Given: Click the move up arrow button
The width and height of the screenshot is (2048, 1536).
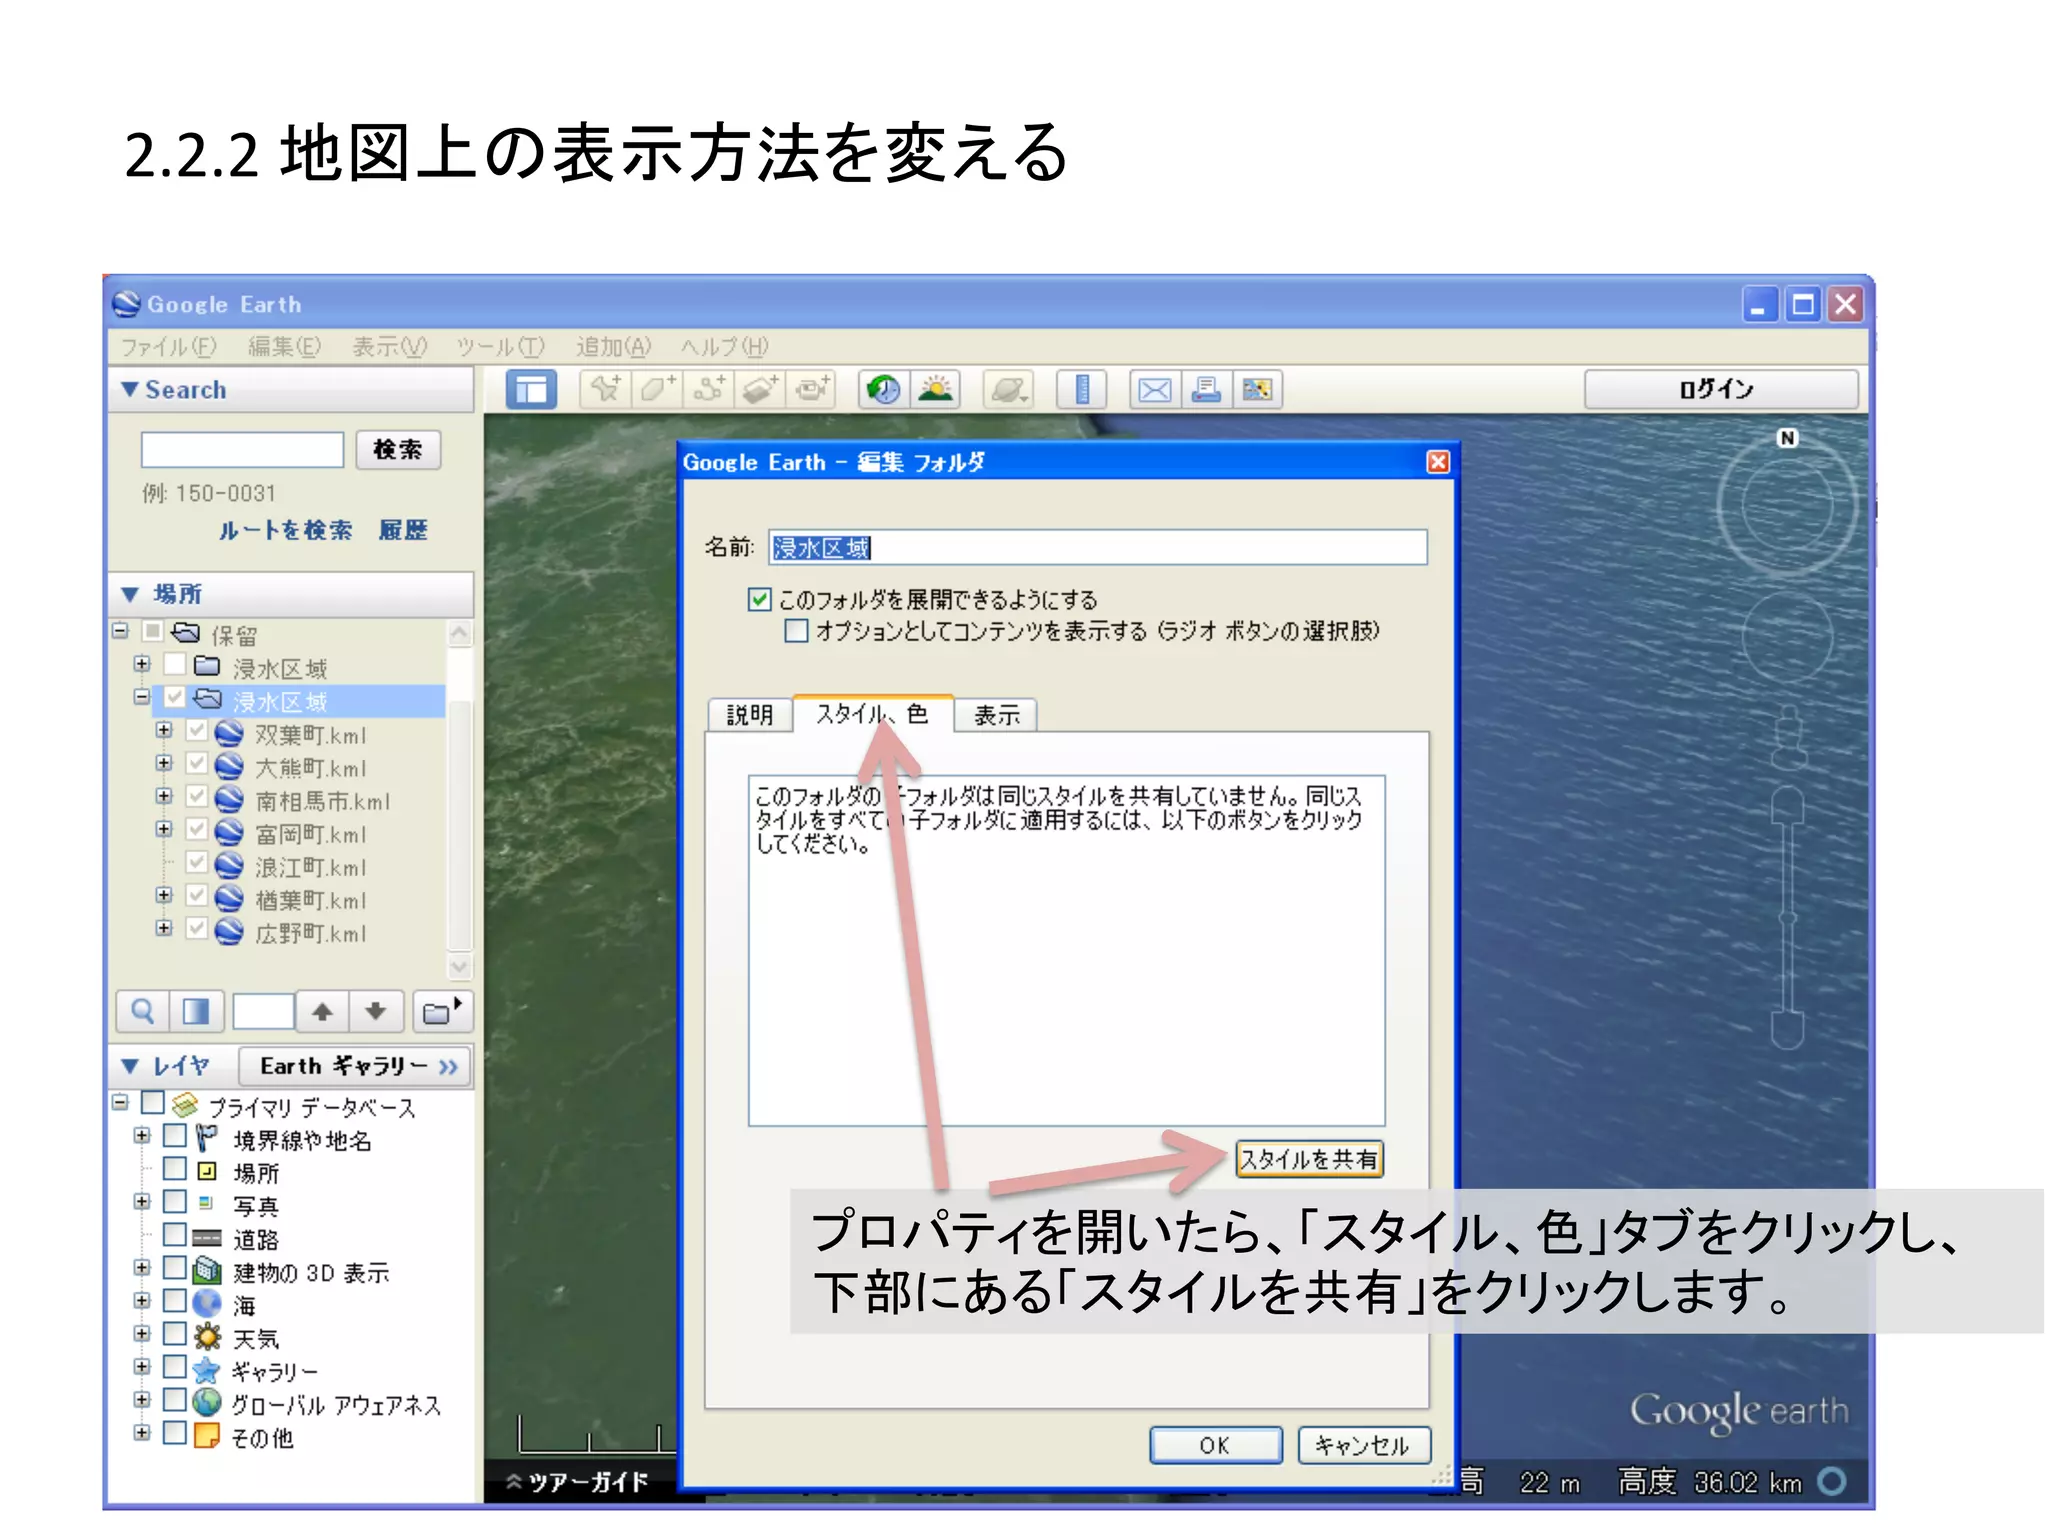Looking at the screenshot, I should click(x=322, y=1011).
